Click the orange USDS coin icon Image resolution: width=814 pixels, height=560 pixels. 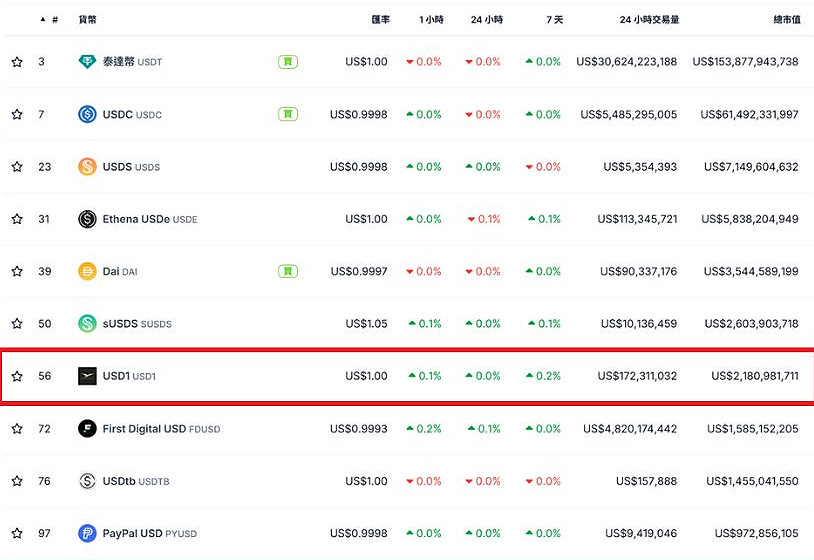(88, 167)
